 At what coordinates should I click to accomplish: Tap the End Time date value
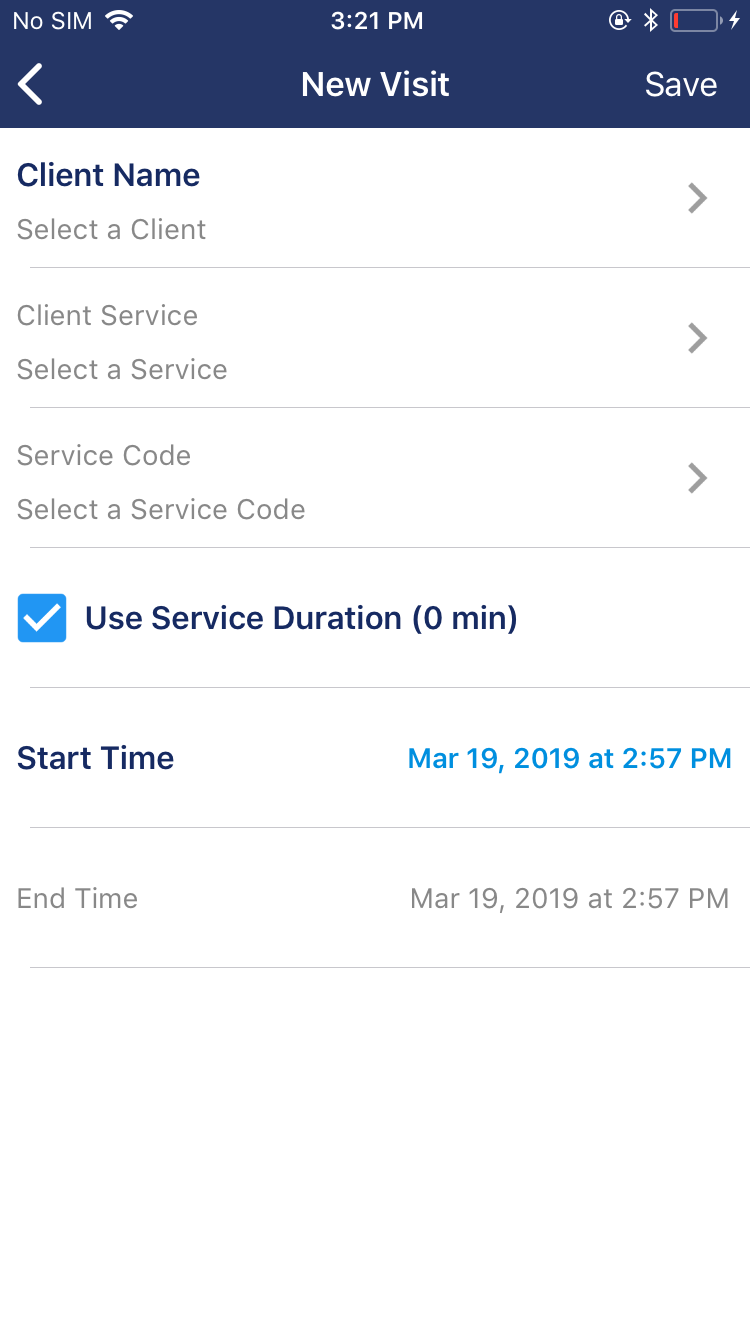569,898
